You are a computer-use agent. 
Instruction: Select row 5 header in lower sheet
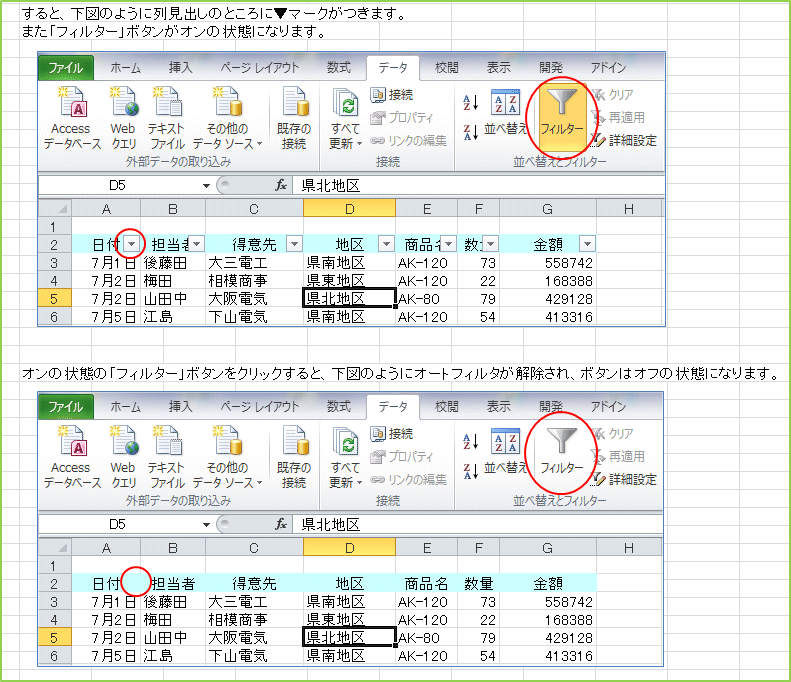click(x=54, y=638)
